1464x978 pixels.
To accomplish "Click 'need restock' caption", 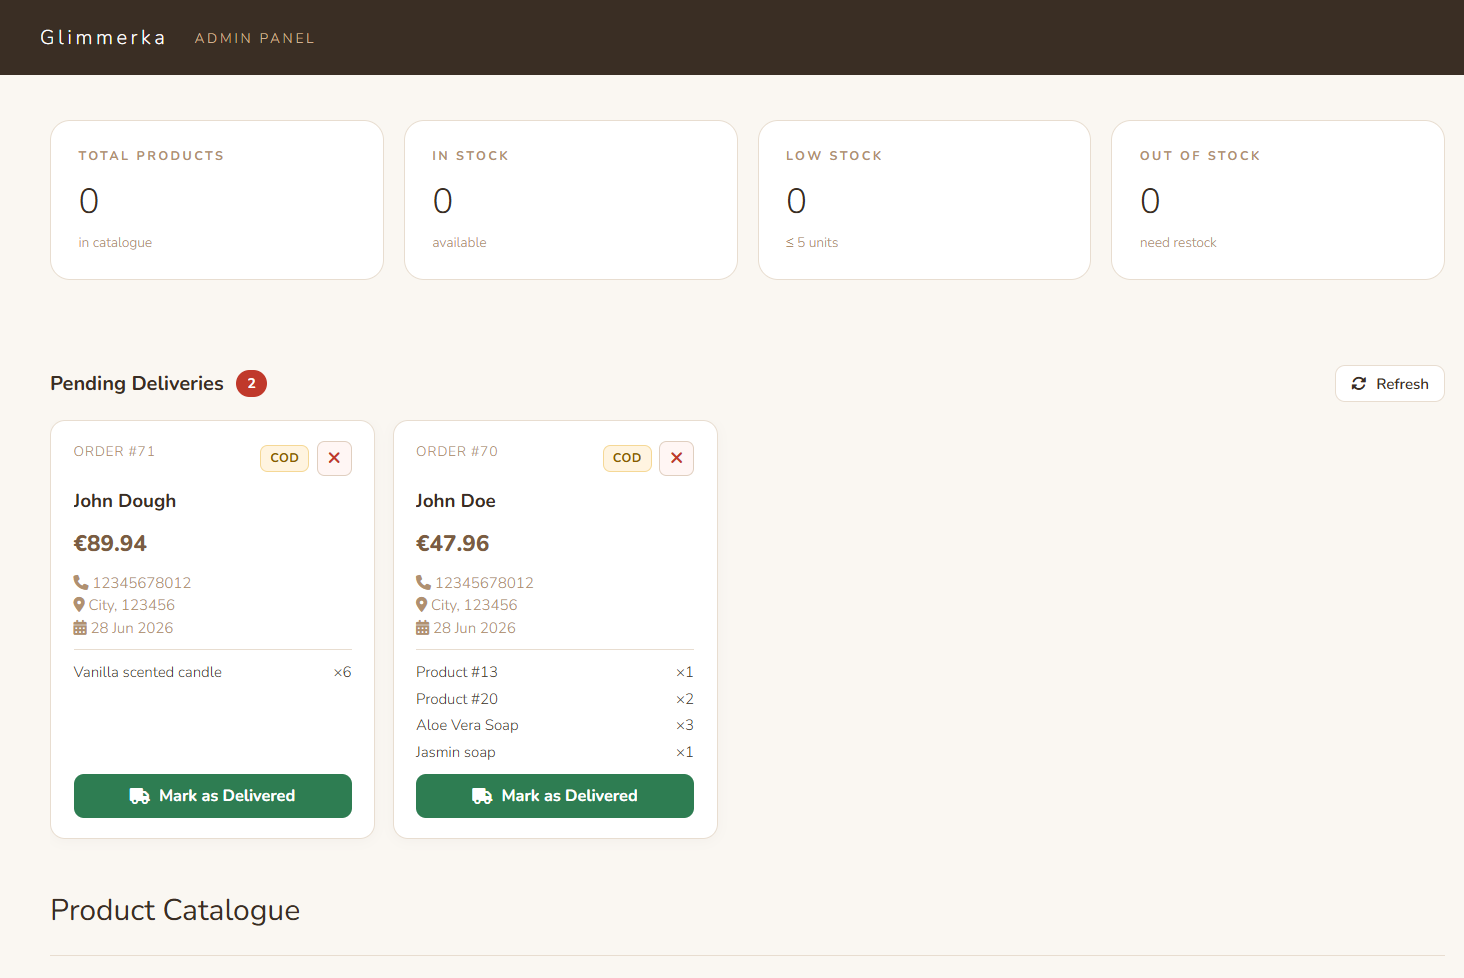I will point(1178,243).
